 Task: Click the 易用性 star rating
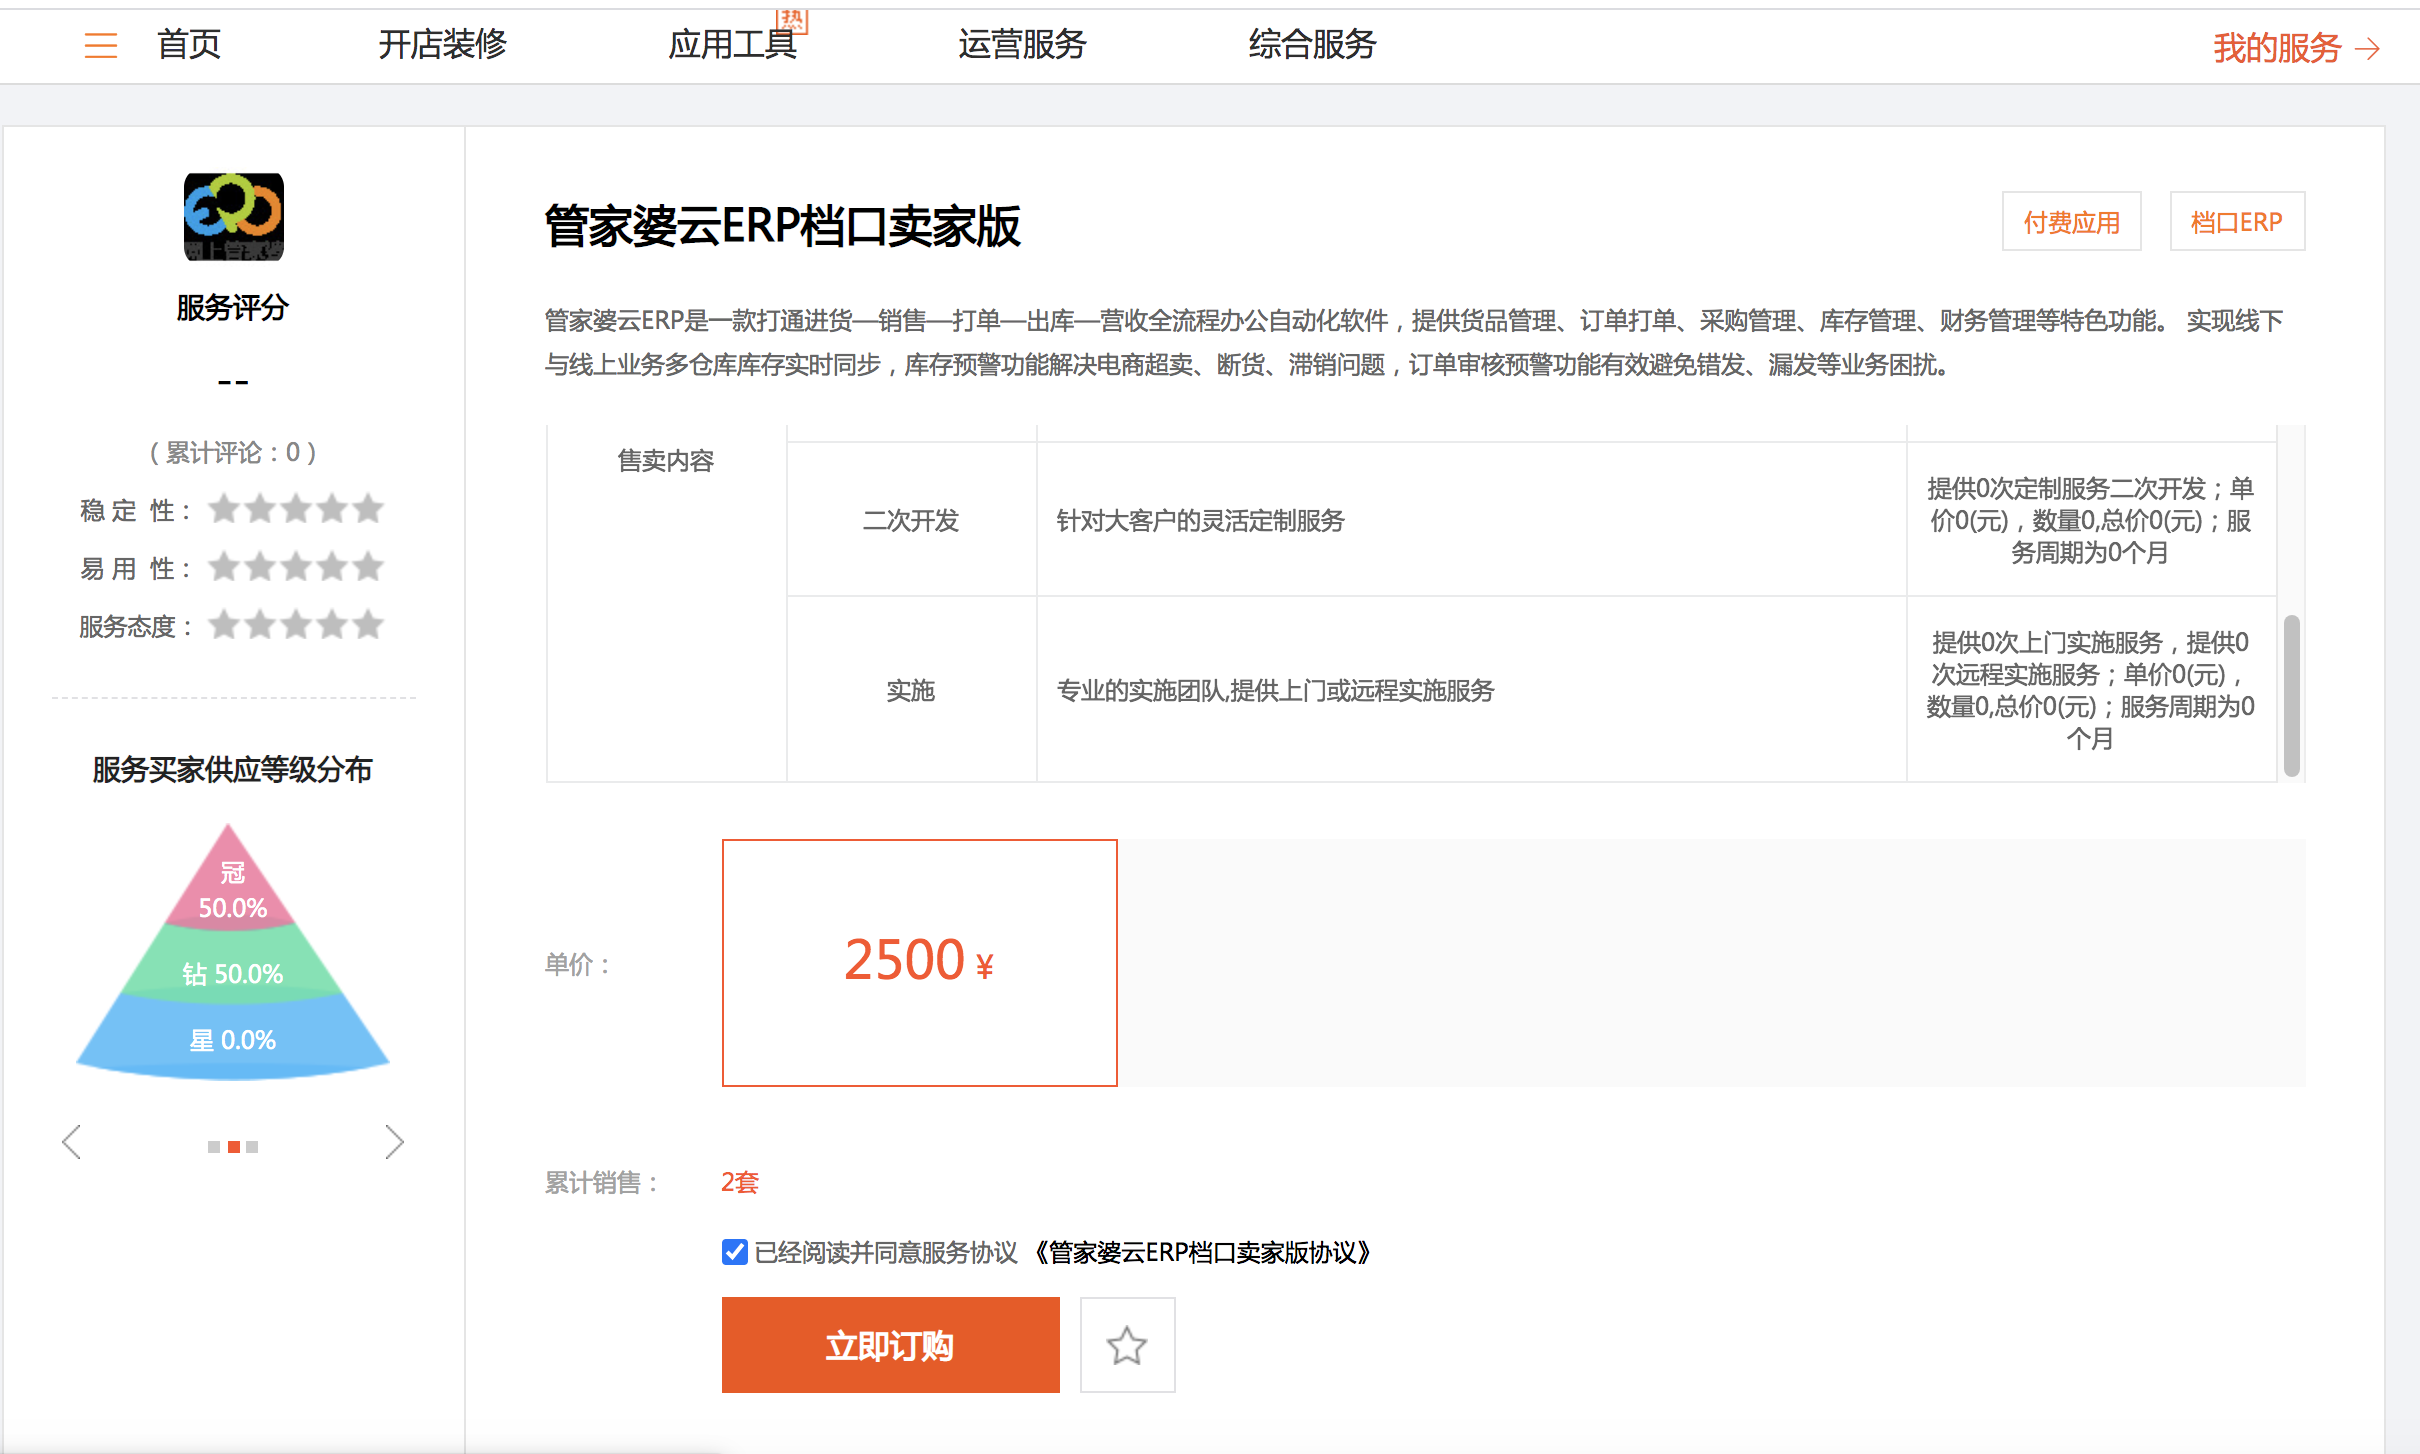click(296, 567)
